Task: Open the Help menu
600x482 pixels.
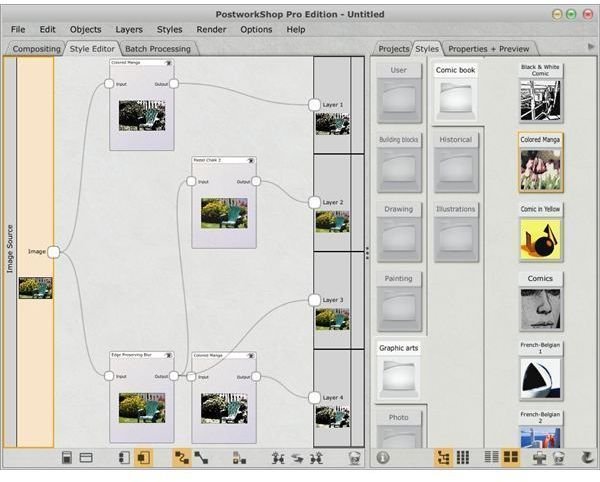Action: [x=296, y=29]
